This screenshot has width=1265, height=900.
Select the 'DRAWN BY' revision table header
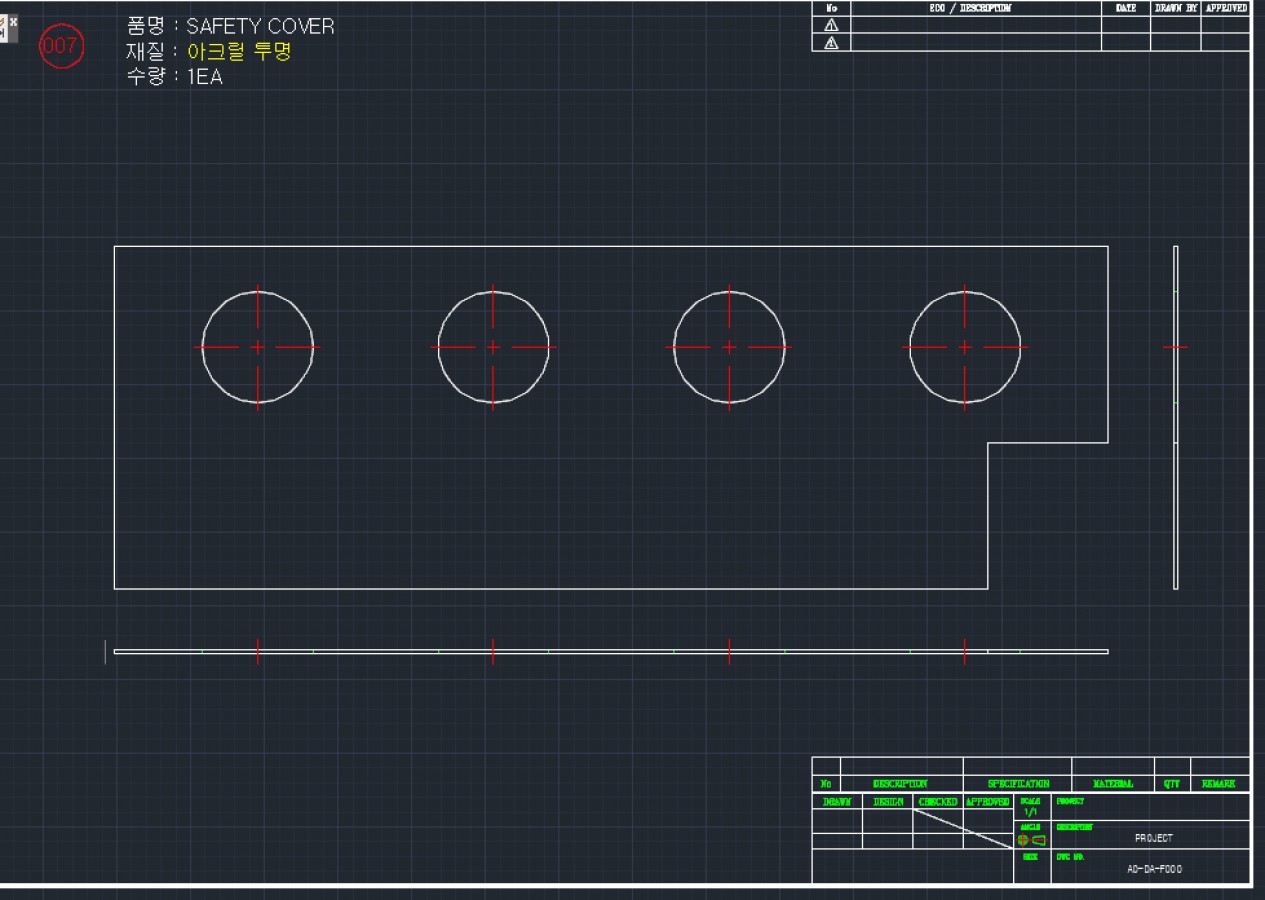click(x=1175, y=8)
